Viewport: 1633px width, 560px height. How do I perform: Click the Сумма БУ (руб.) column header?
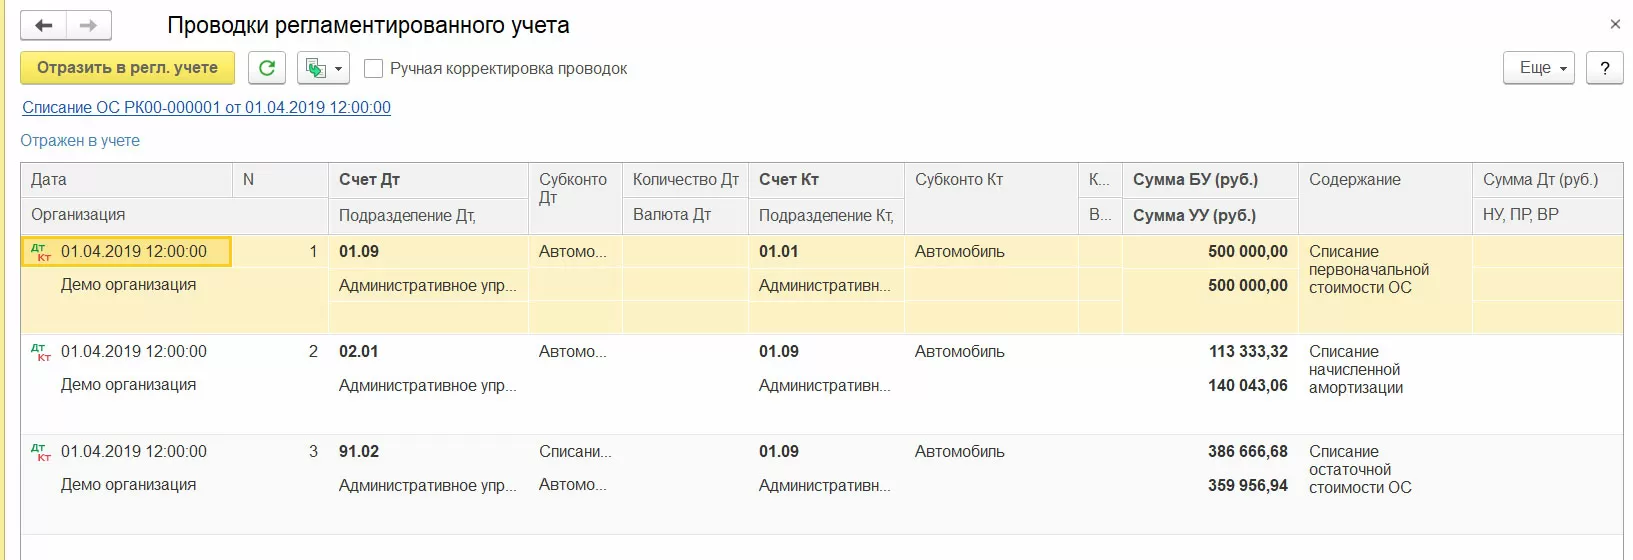tap(1195, 180)
